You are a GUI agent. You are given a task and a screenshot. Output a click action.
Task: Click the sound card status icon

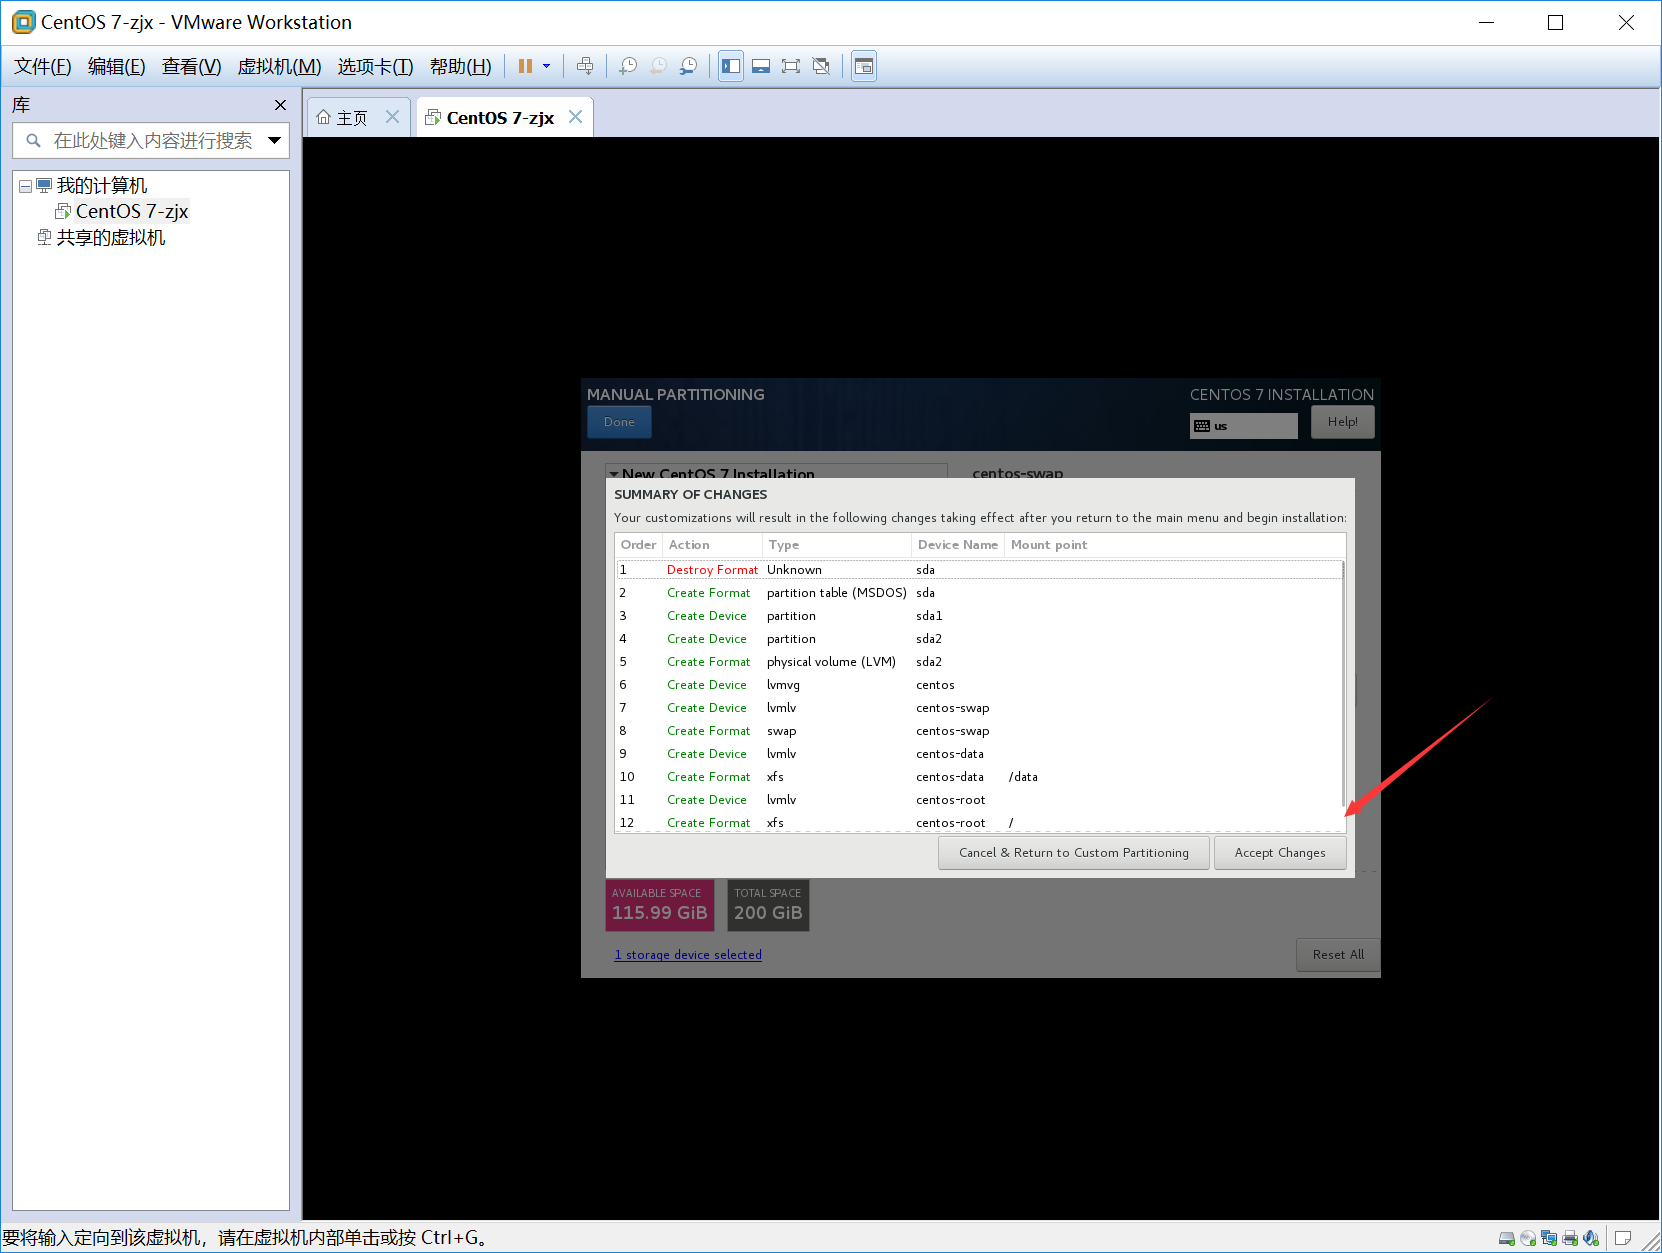[1591, 1238]
